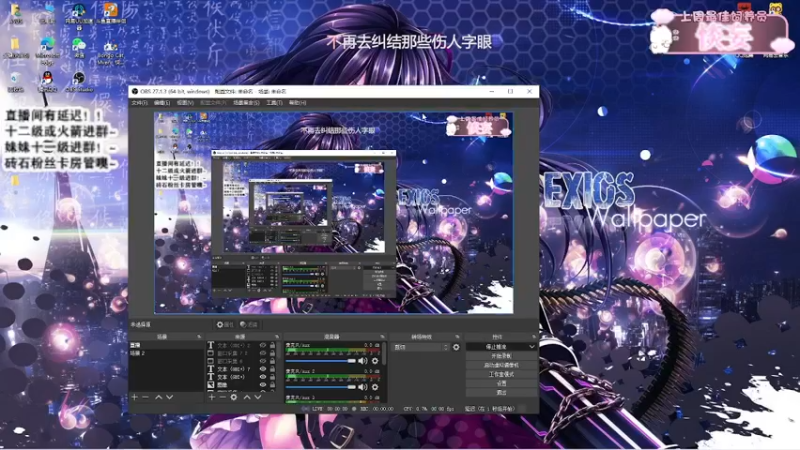Move source up in Sources panel
This screenshot has width=800, height=450.
(247, 397)
